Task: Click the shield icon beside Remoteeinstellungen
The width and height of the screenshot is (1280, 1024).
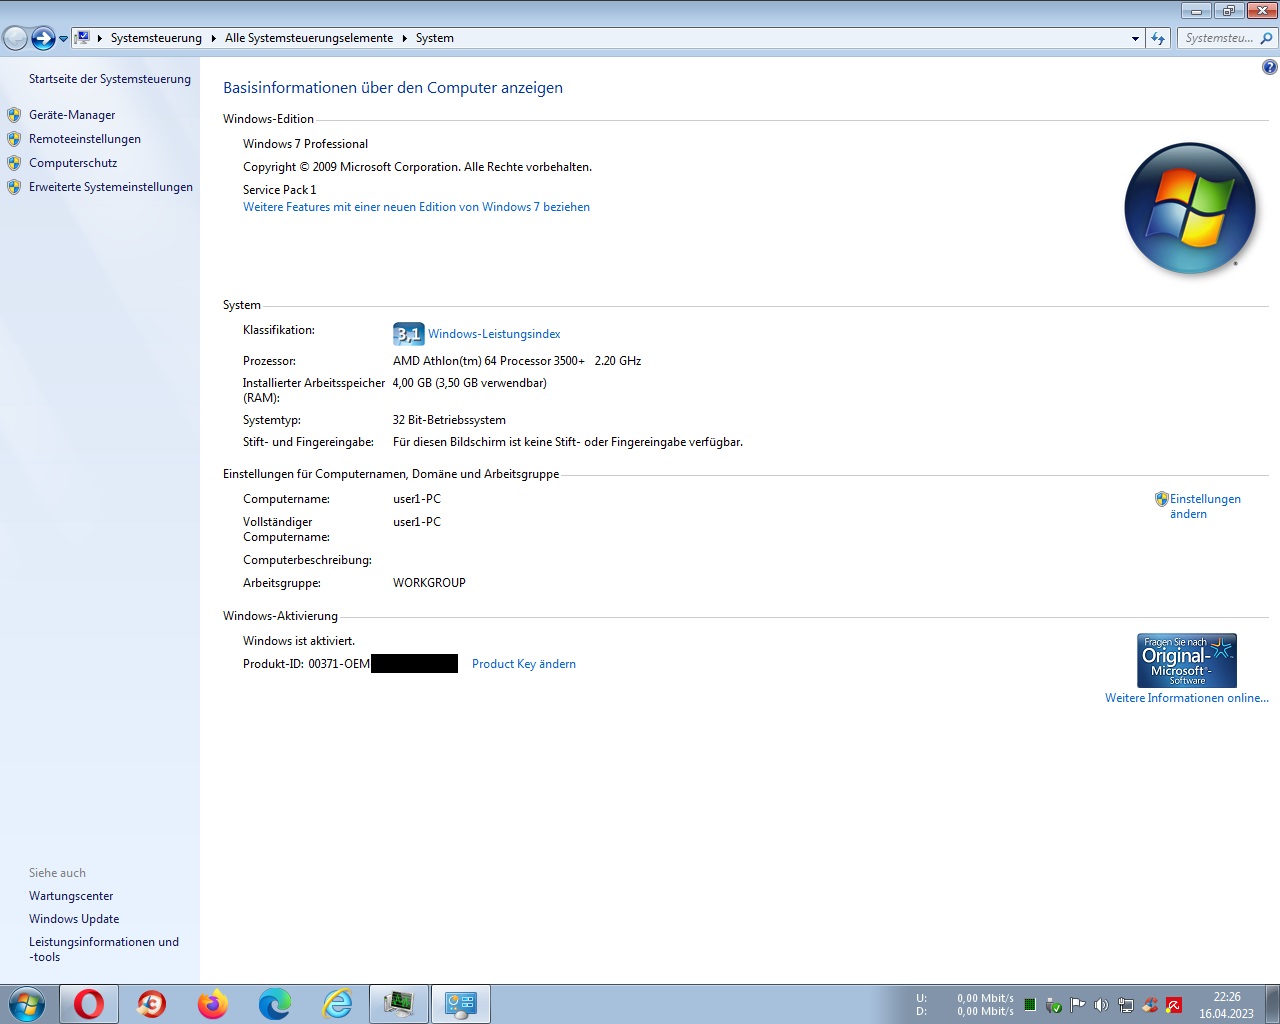Action: click(x=14, y=139)
